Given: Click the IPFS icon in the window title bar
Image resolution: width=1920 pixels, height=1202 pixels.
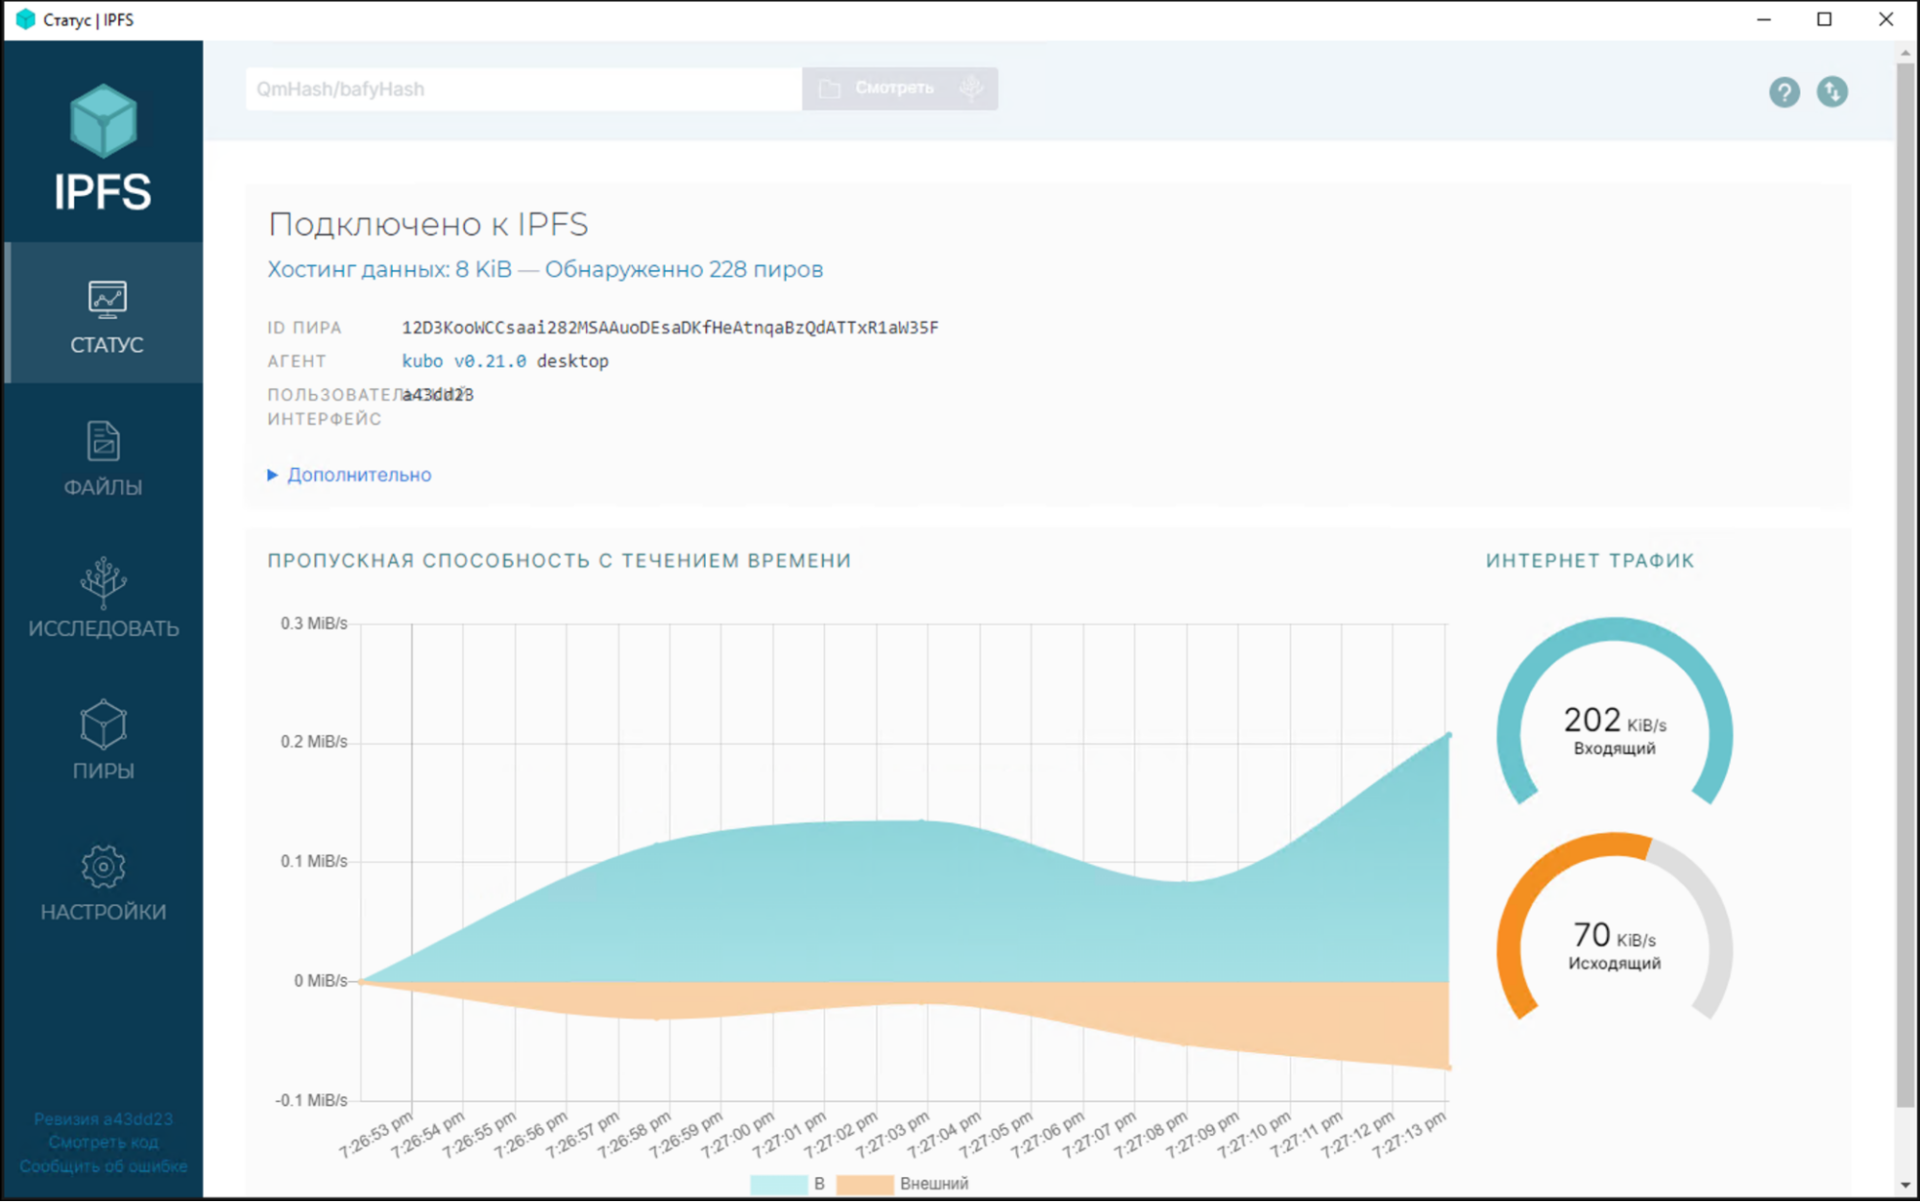Looking at the screenshot, I should 24,19.
